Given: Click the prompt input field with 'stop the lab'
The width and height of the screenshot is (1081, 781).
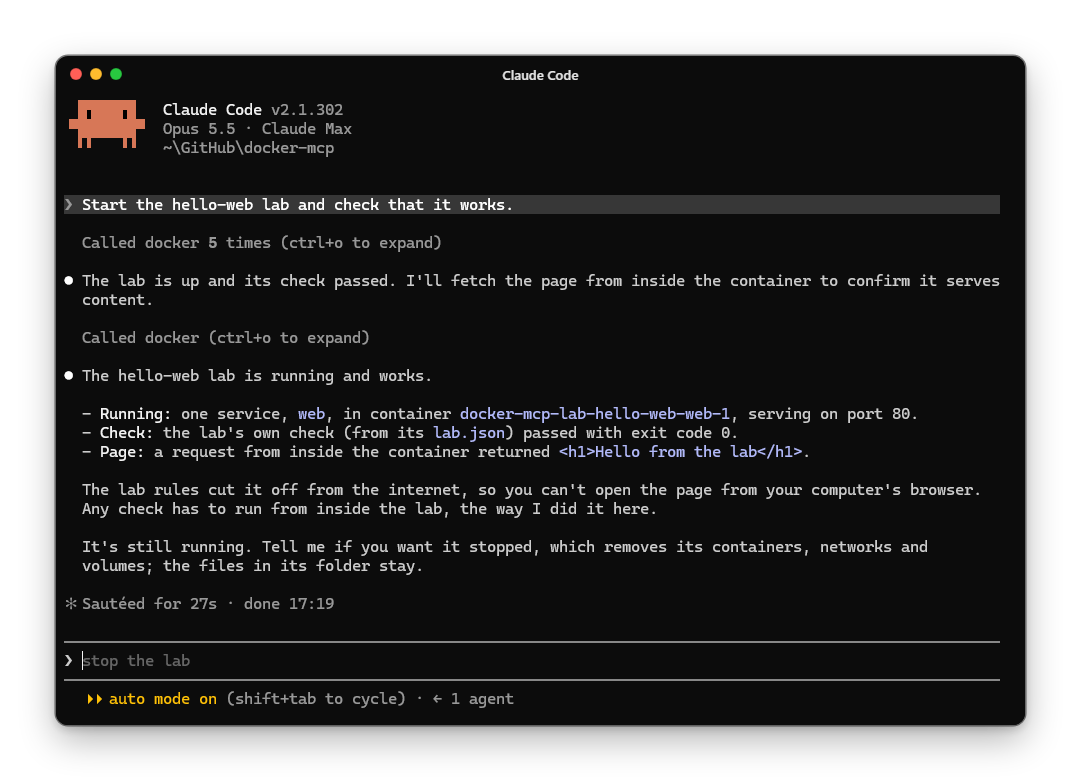Looking at the screenshot, I should click(532, 660).
